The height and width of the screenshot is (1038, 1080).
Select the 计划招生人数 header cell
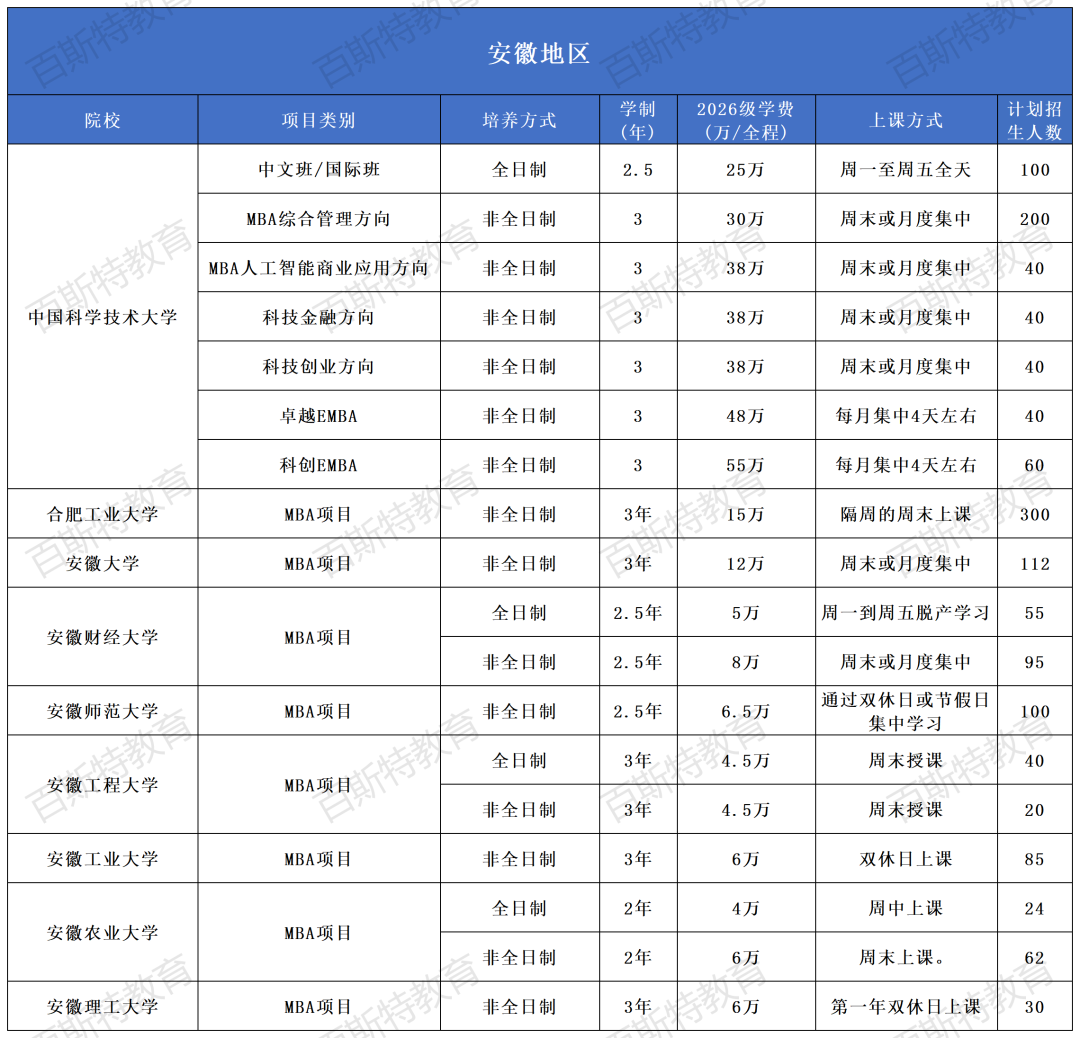(1034, 120)
